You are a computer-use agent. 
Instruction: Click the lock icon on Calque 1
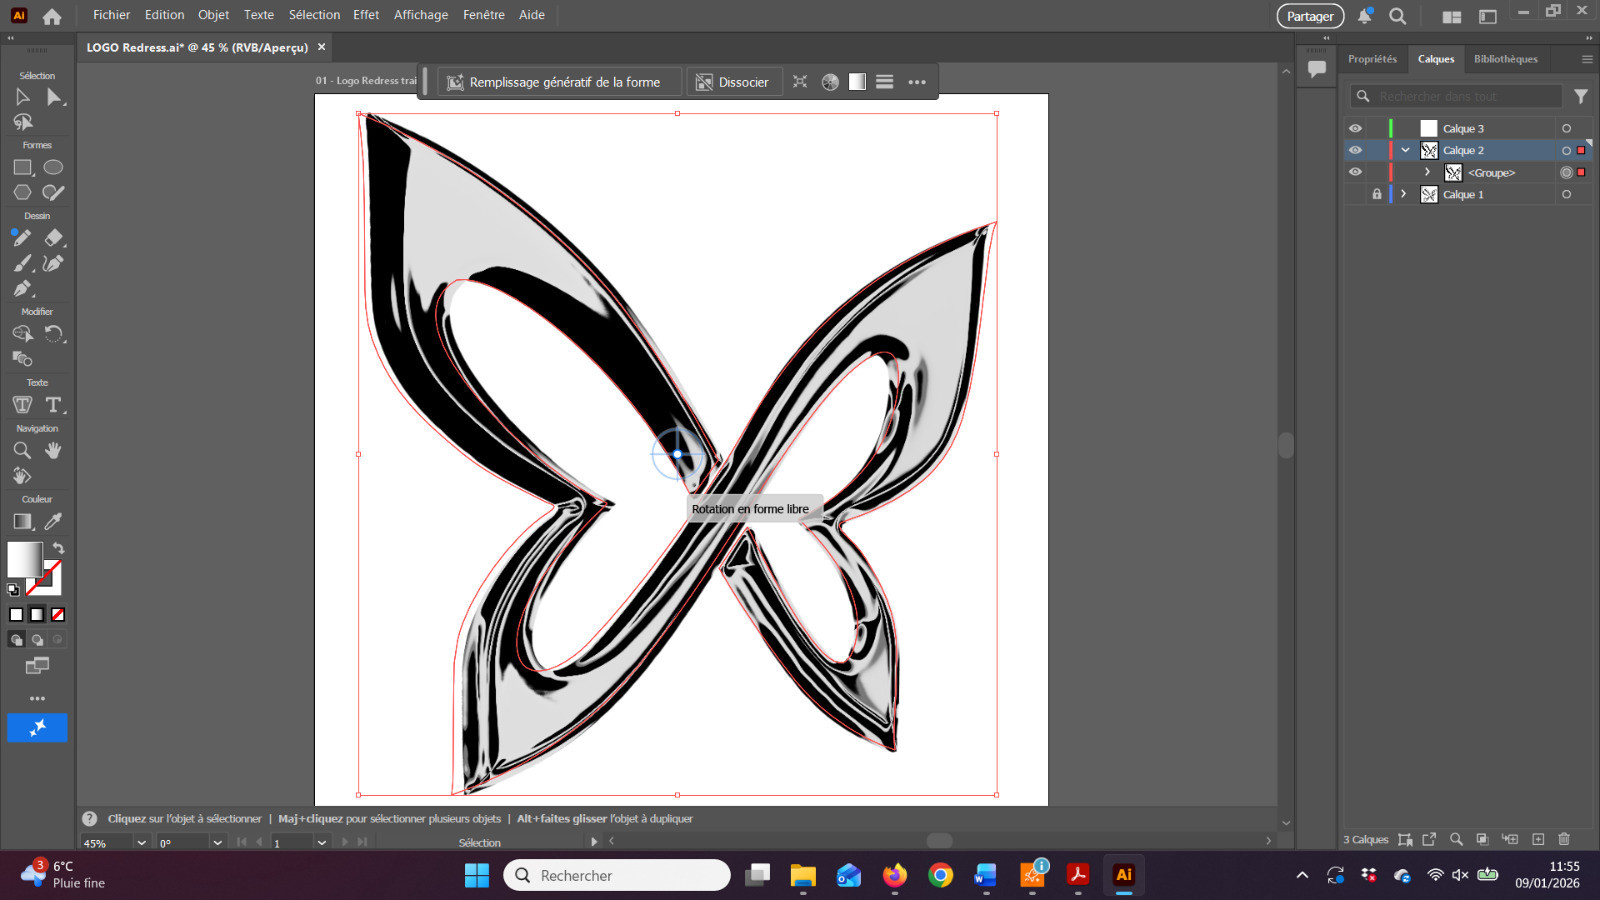pyautogui.click(x=1377, y=194)
